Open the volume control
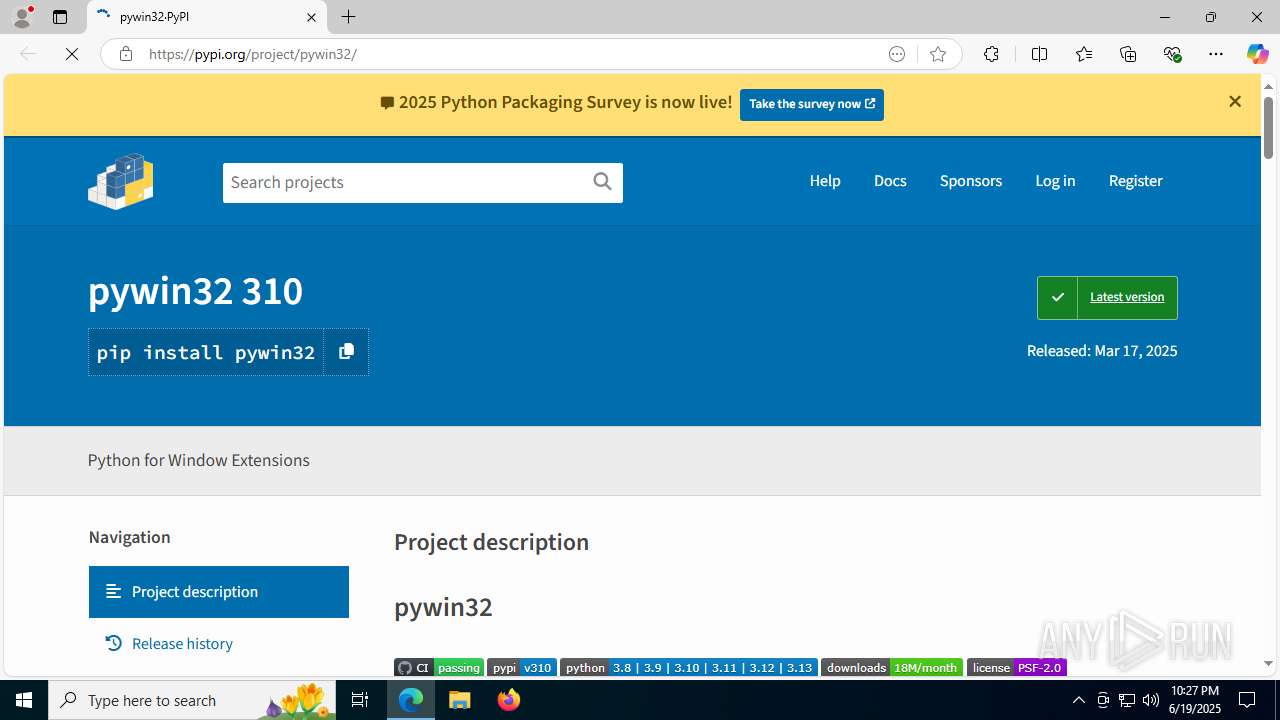 click(1150, 700)
